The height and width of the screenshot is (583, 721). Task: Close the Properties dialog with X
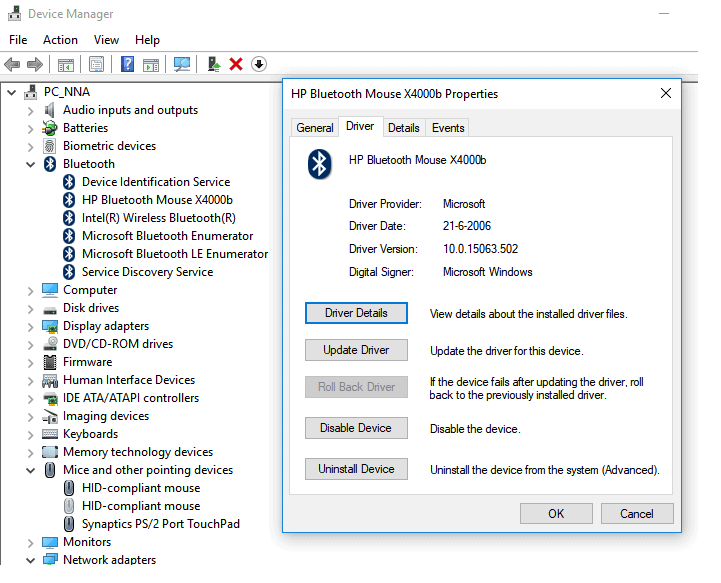[x=665, y=93]
